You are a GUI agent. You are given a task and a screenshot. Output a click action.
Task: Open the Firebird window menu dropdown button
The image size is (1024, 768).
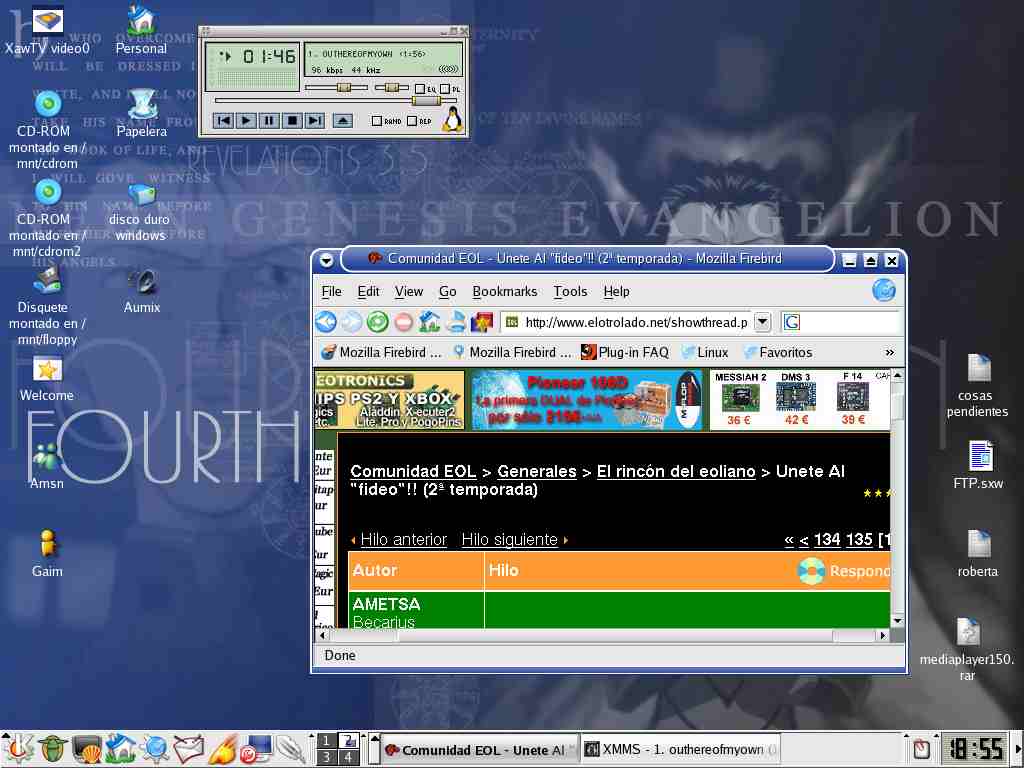click(327, 260)
